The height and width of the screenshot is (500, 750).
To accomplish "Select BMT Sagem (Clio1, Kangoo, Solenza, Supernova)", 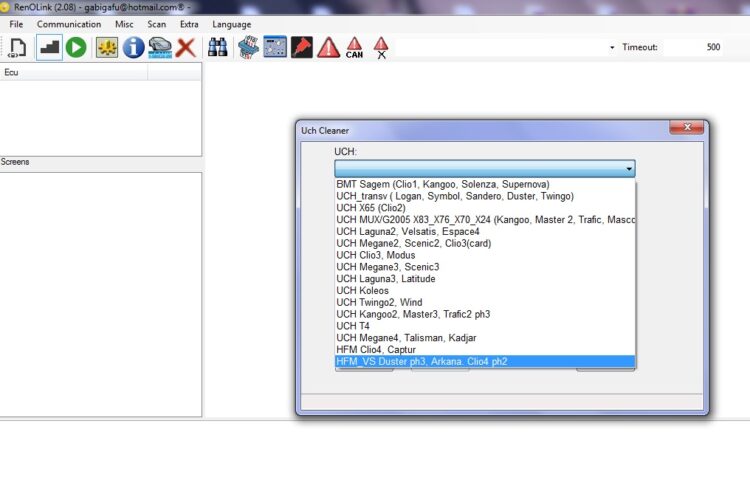I will [485, 184].
